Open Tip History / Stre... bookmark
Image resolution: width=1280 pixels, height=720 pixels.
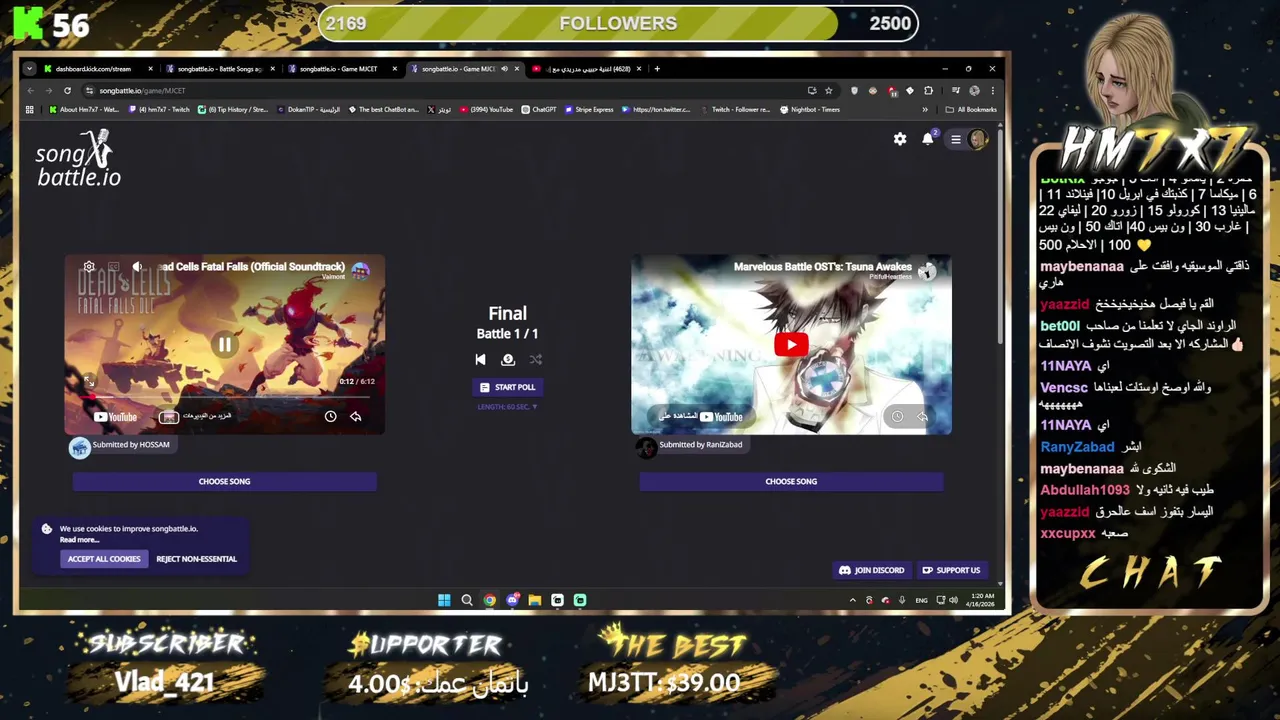tap(232, 110)
